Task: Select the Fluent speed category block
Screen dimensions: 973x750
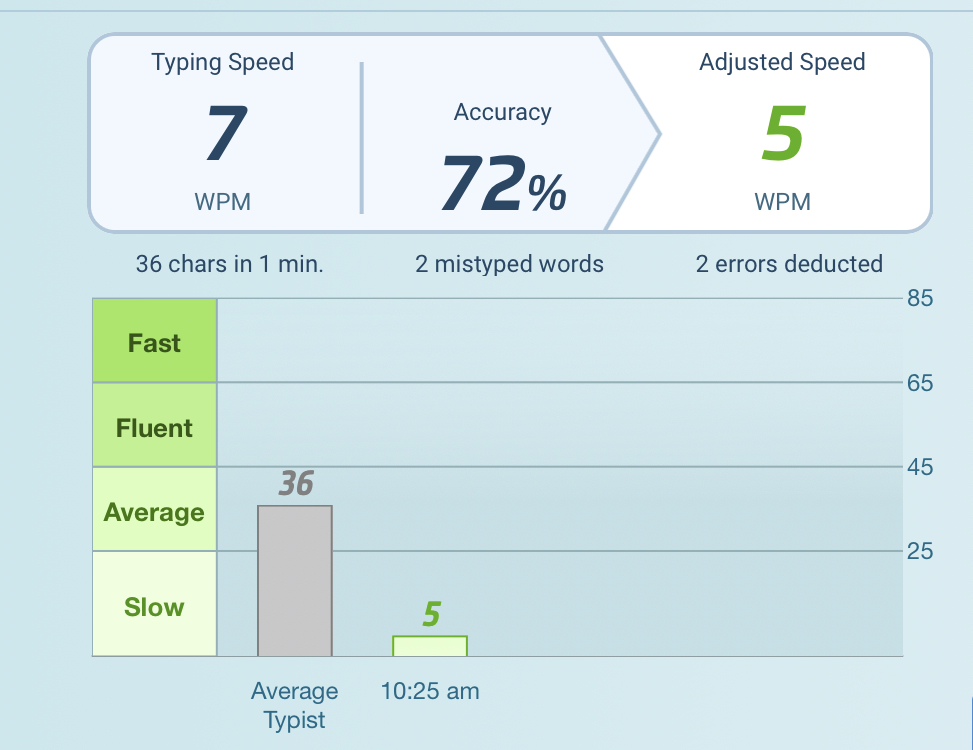Action: [155, 427]
